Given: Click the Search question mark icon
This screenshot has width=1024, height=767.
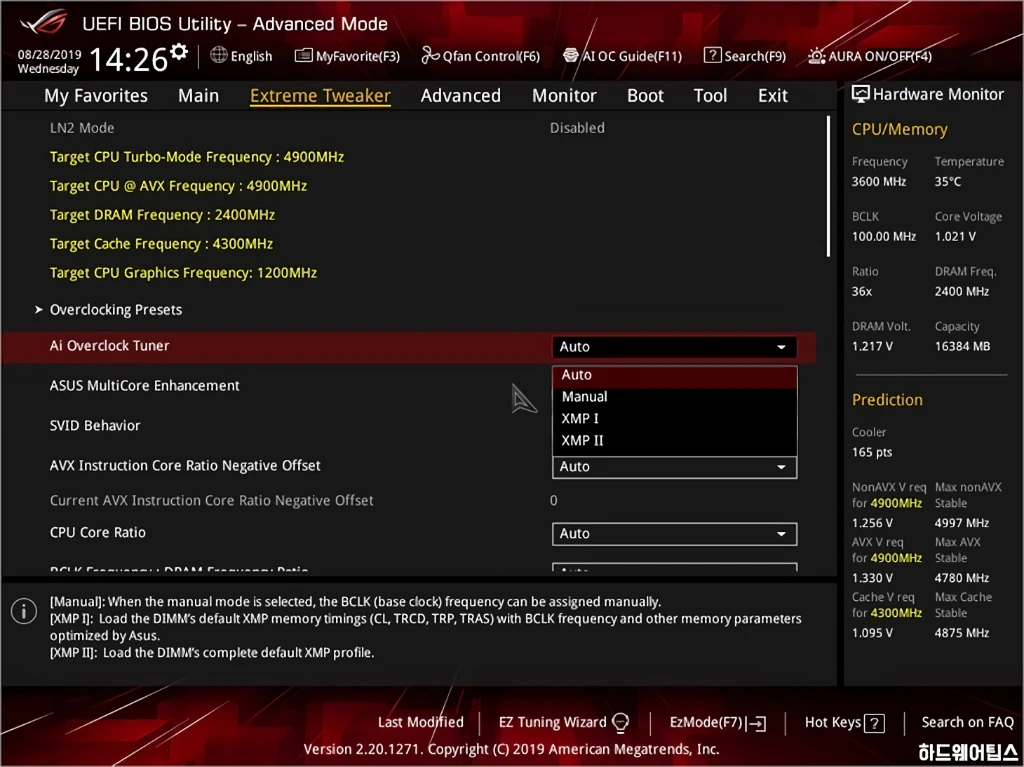Looking at the screenshot, I should [x=712, y=56].
